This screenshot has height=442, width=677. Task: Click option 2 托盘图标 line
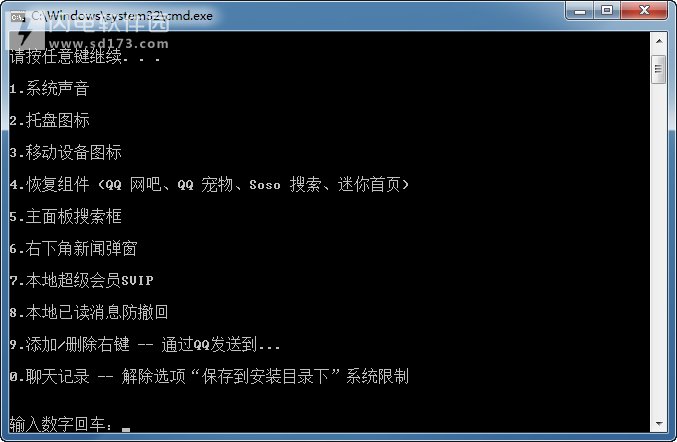coord(49,120)
